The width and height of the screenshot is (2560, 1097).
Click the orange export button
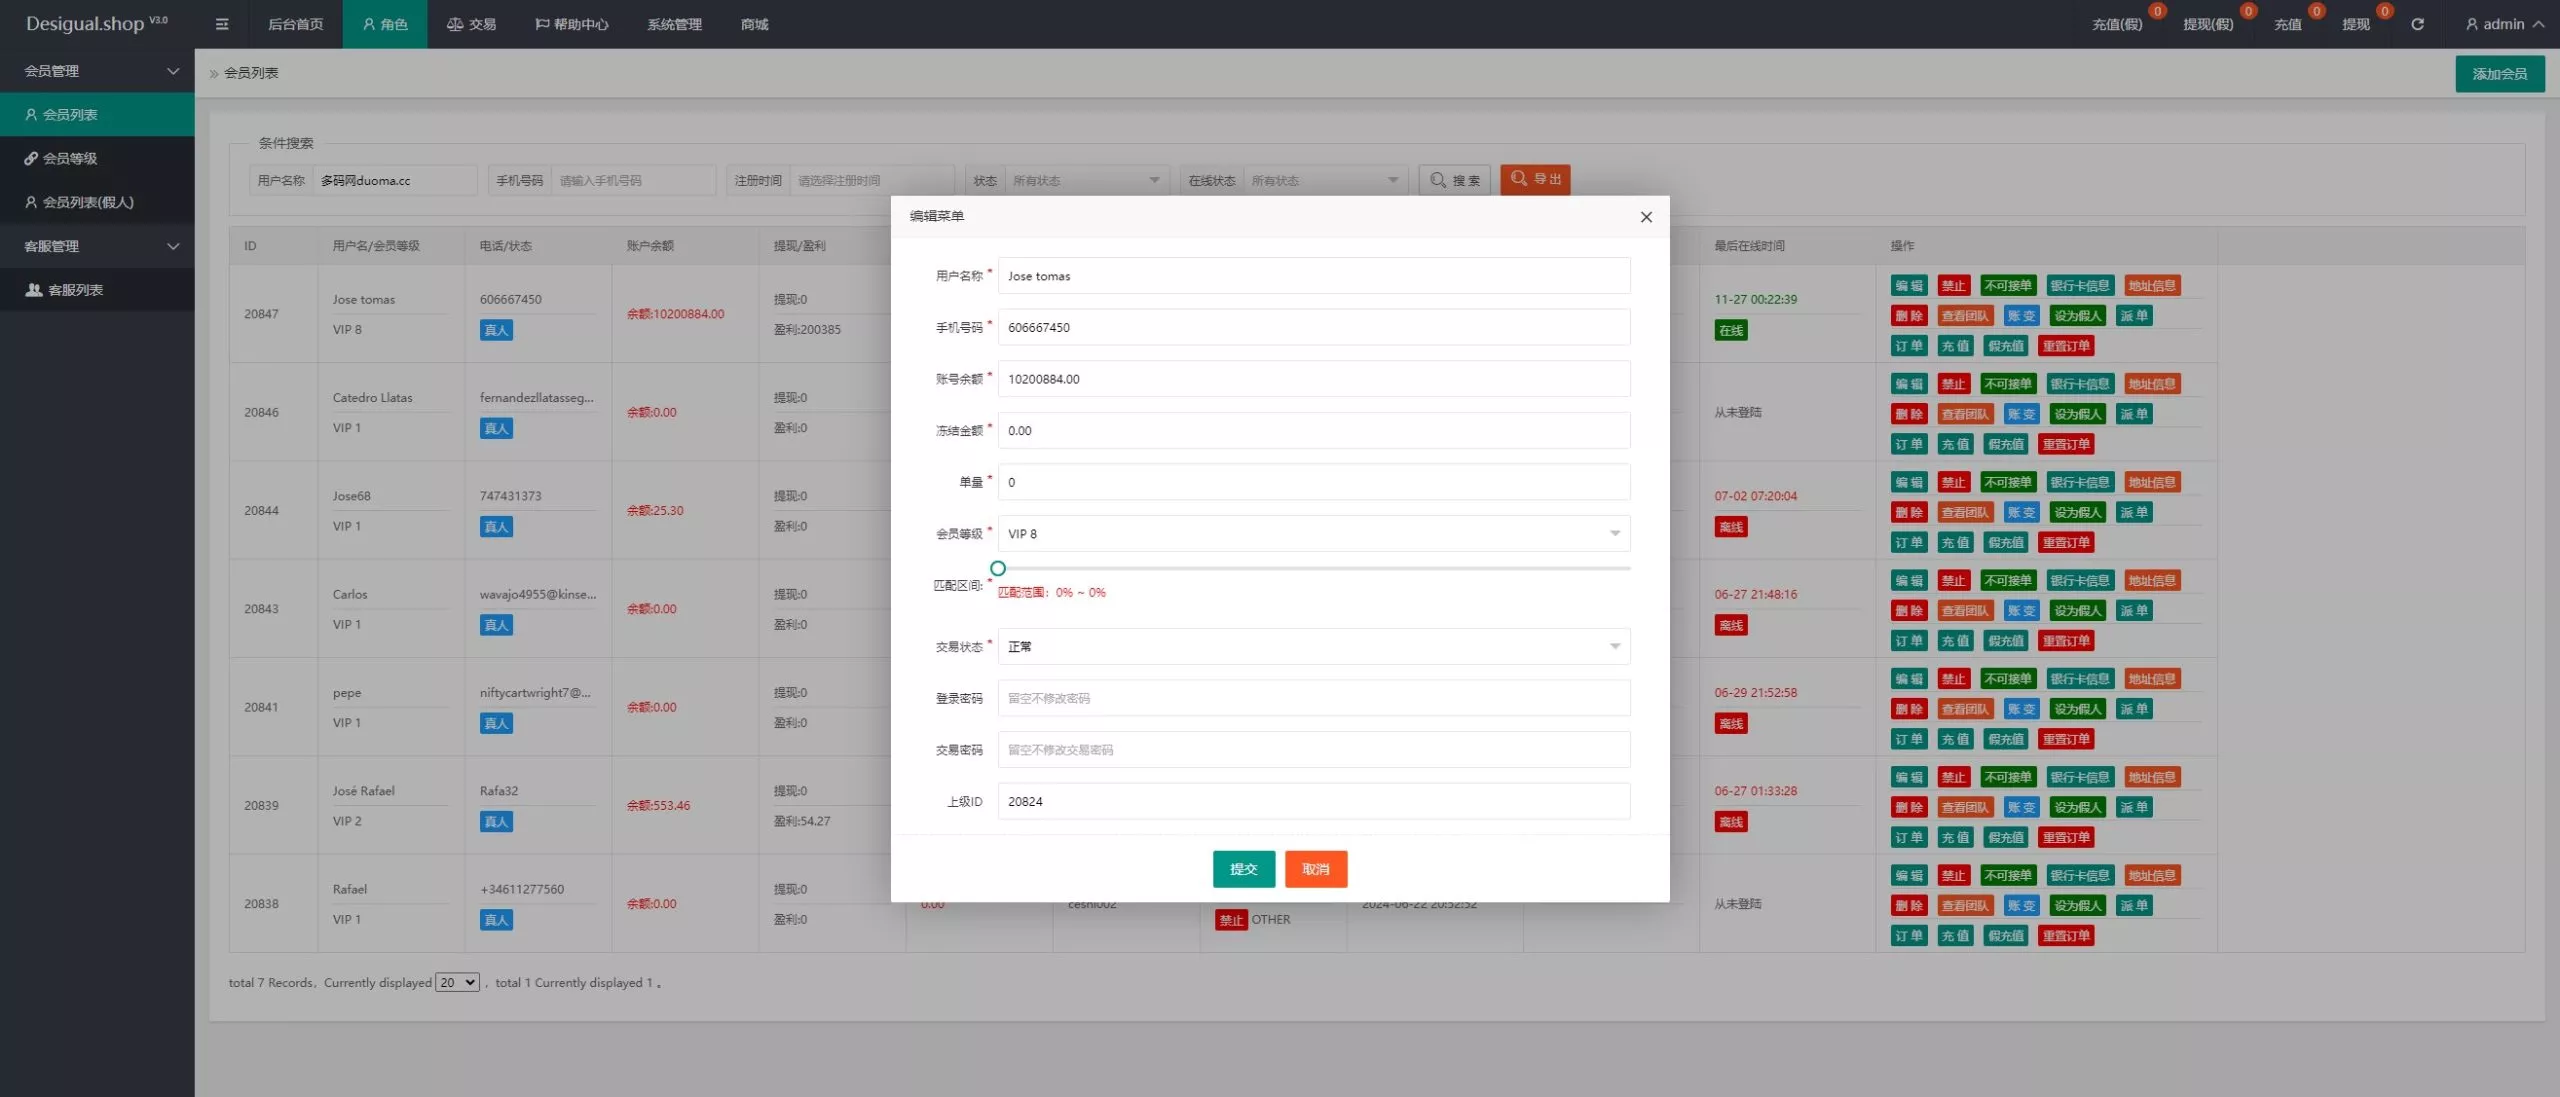[x=1535, y=179]
